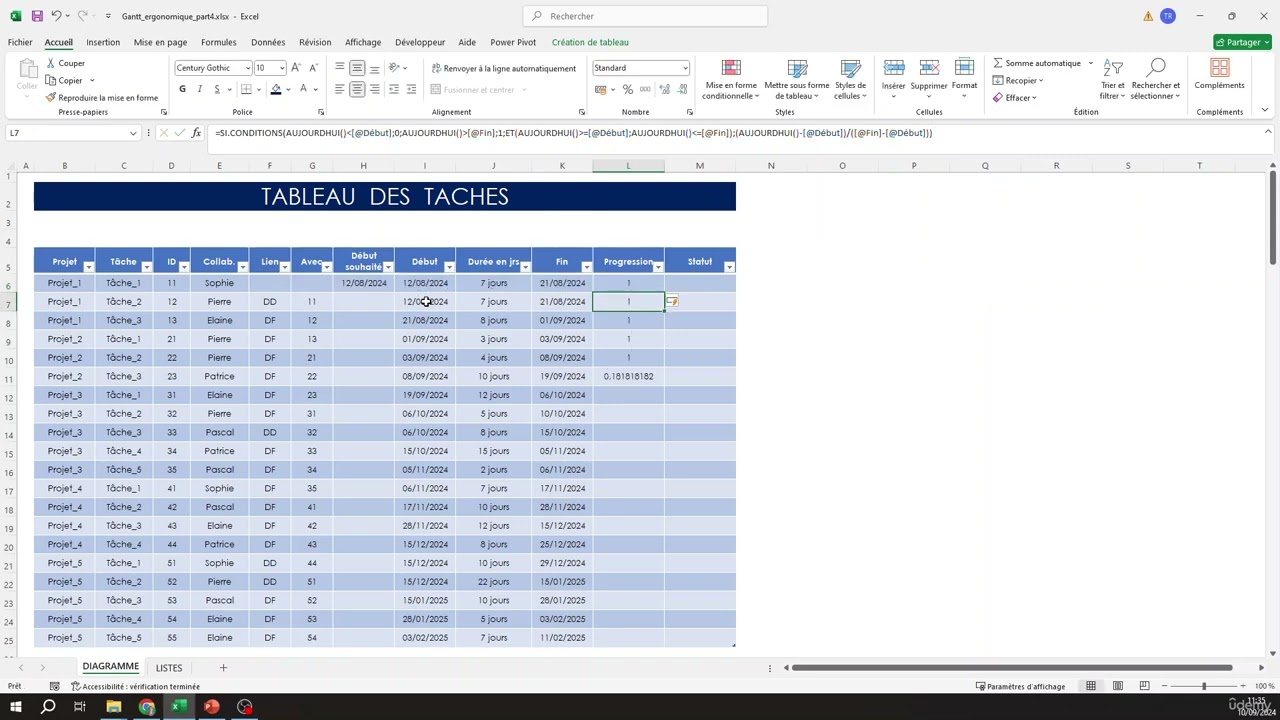Screen dimensions: 1280x720
Task: Select the LISTES sheet tab
Action: 169,667
